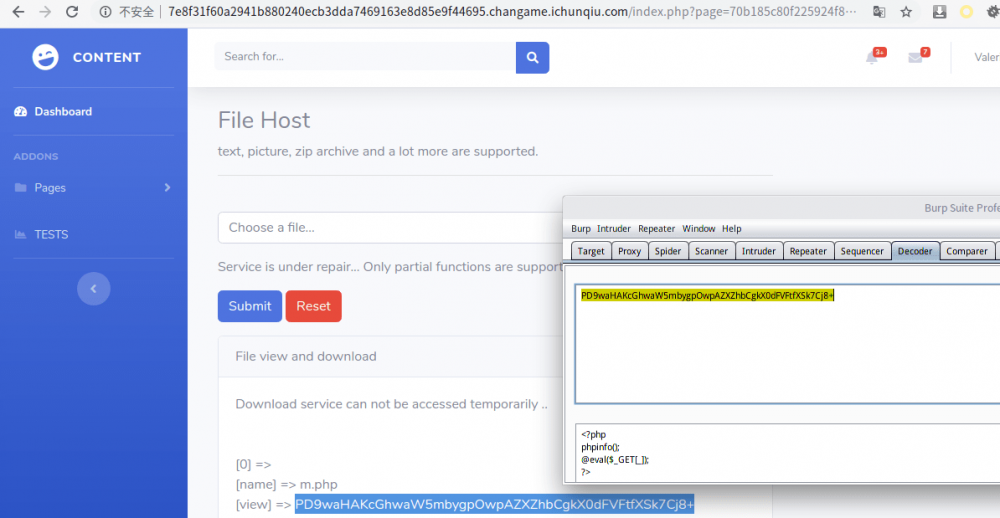Viewport: 1000px width, 518px height.
Task: Open the Help menu in Burp Suite
Action: [x=732, y=228]
